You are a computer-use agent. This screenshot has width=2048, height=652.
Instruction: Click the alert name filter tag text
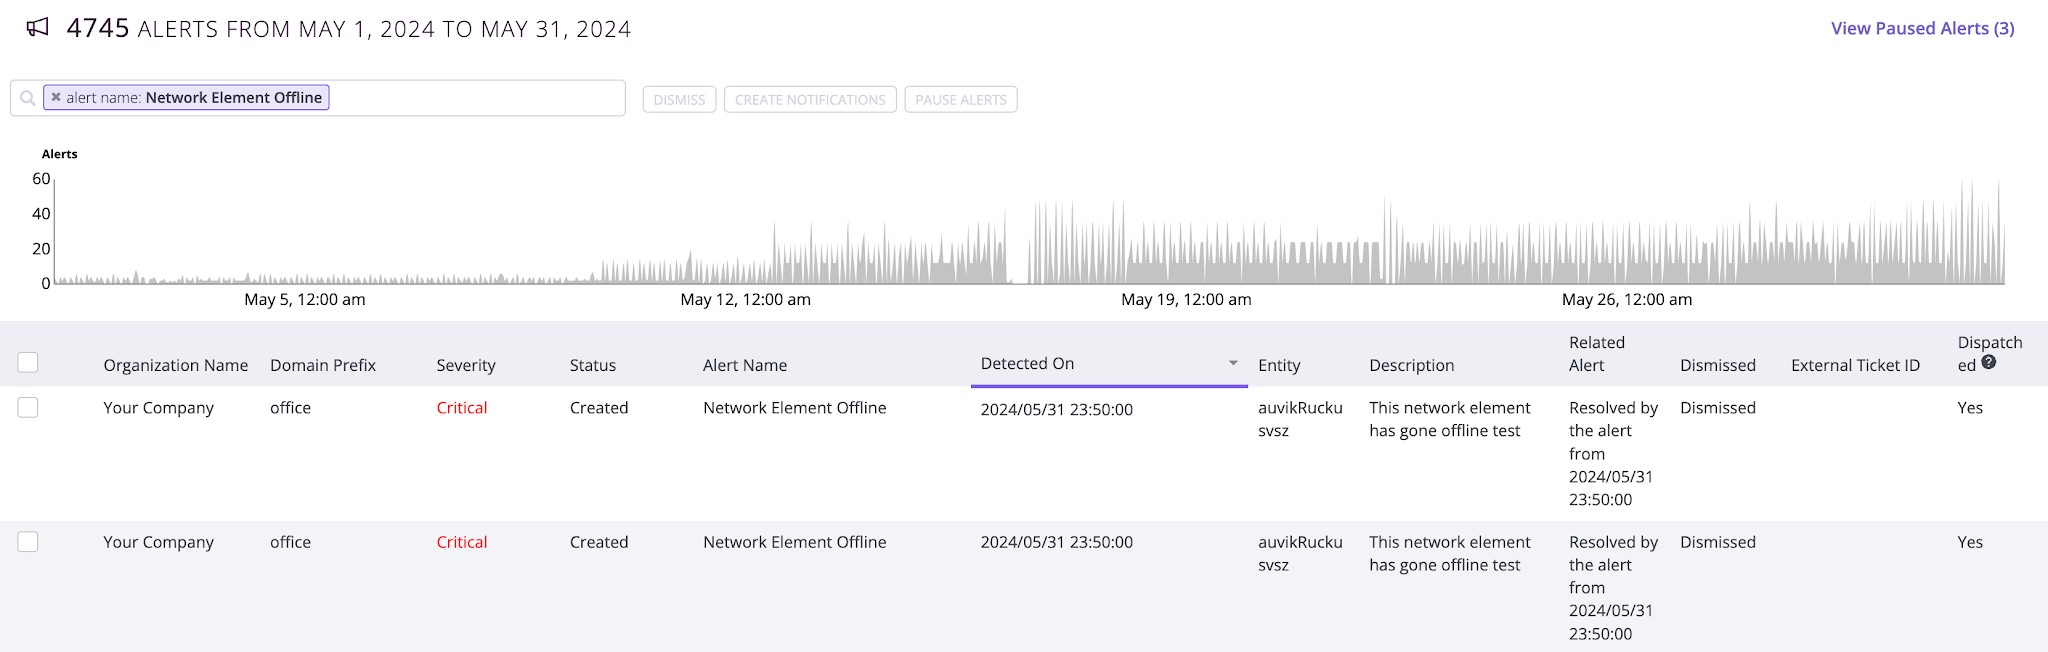pos(194,97)
